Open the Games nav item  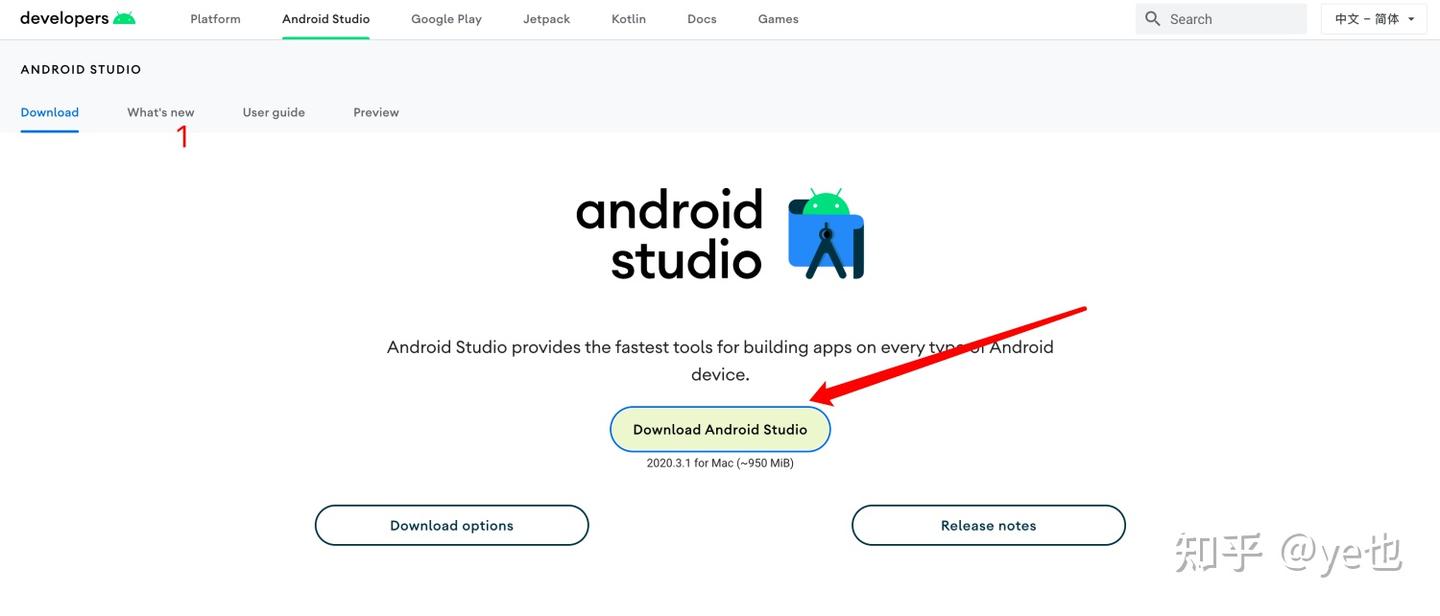(x=778, y=19)
